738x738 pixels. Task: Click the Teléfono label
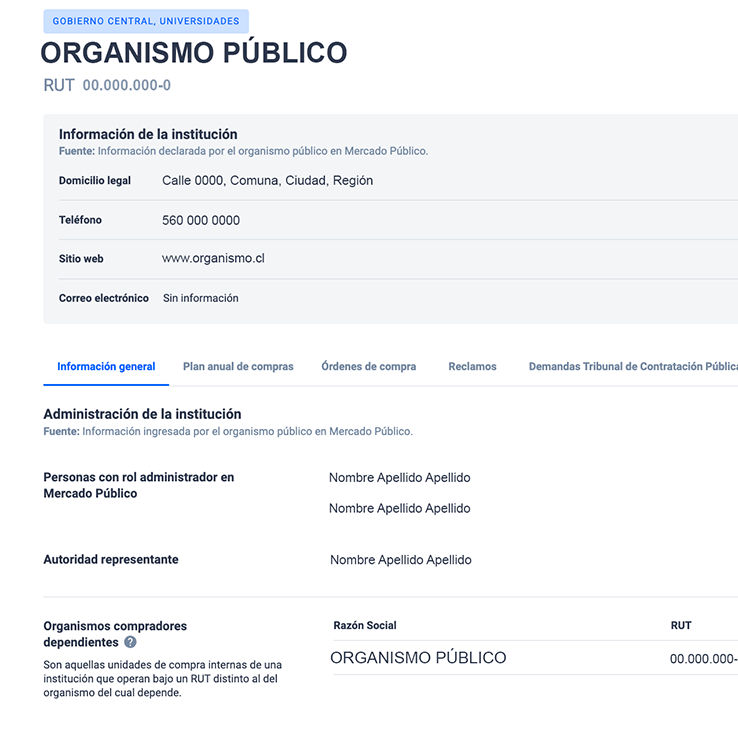[x=80, y=220]
